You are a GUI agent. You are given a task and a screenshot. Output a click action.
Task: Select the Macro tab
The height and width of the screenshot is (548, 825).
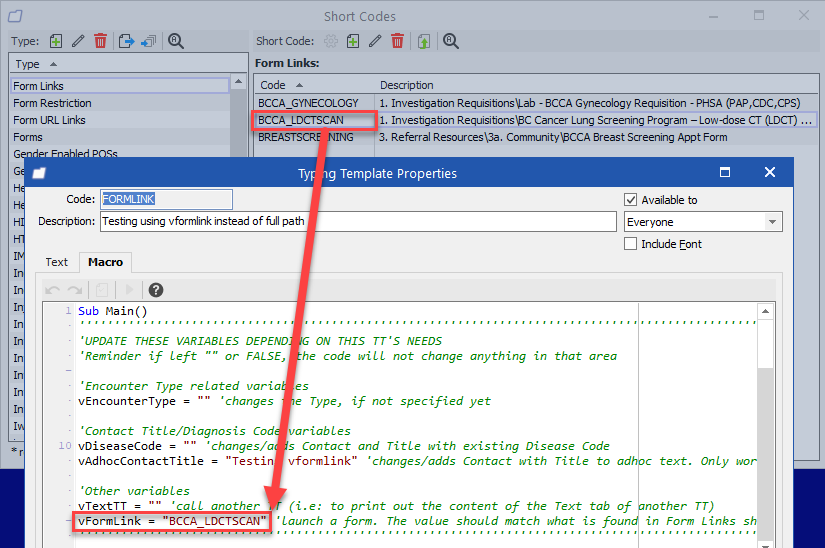[105, 262]
